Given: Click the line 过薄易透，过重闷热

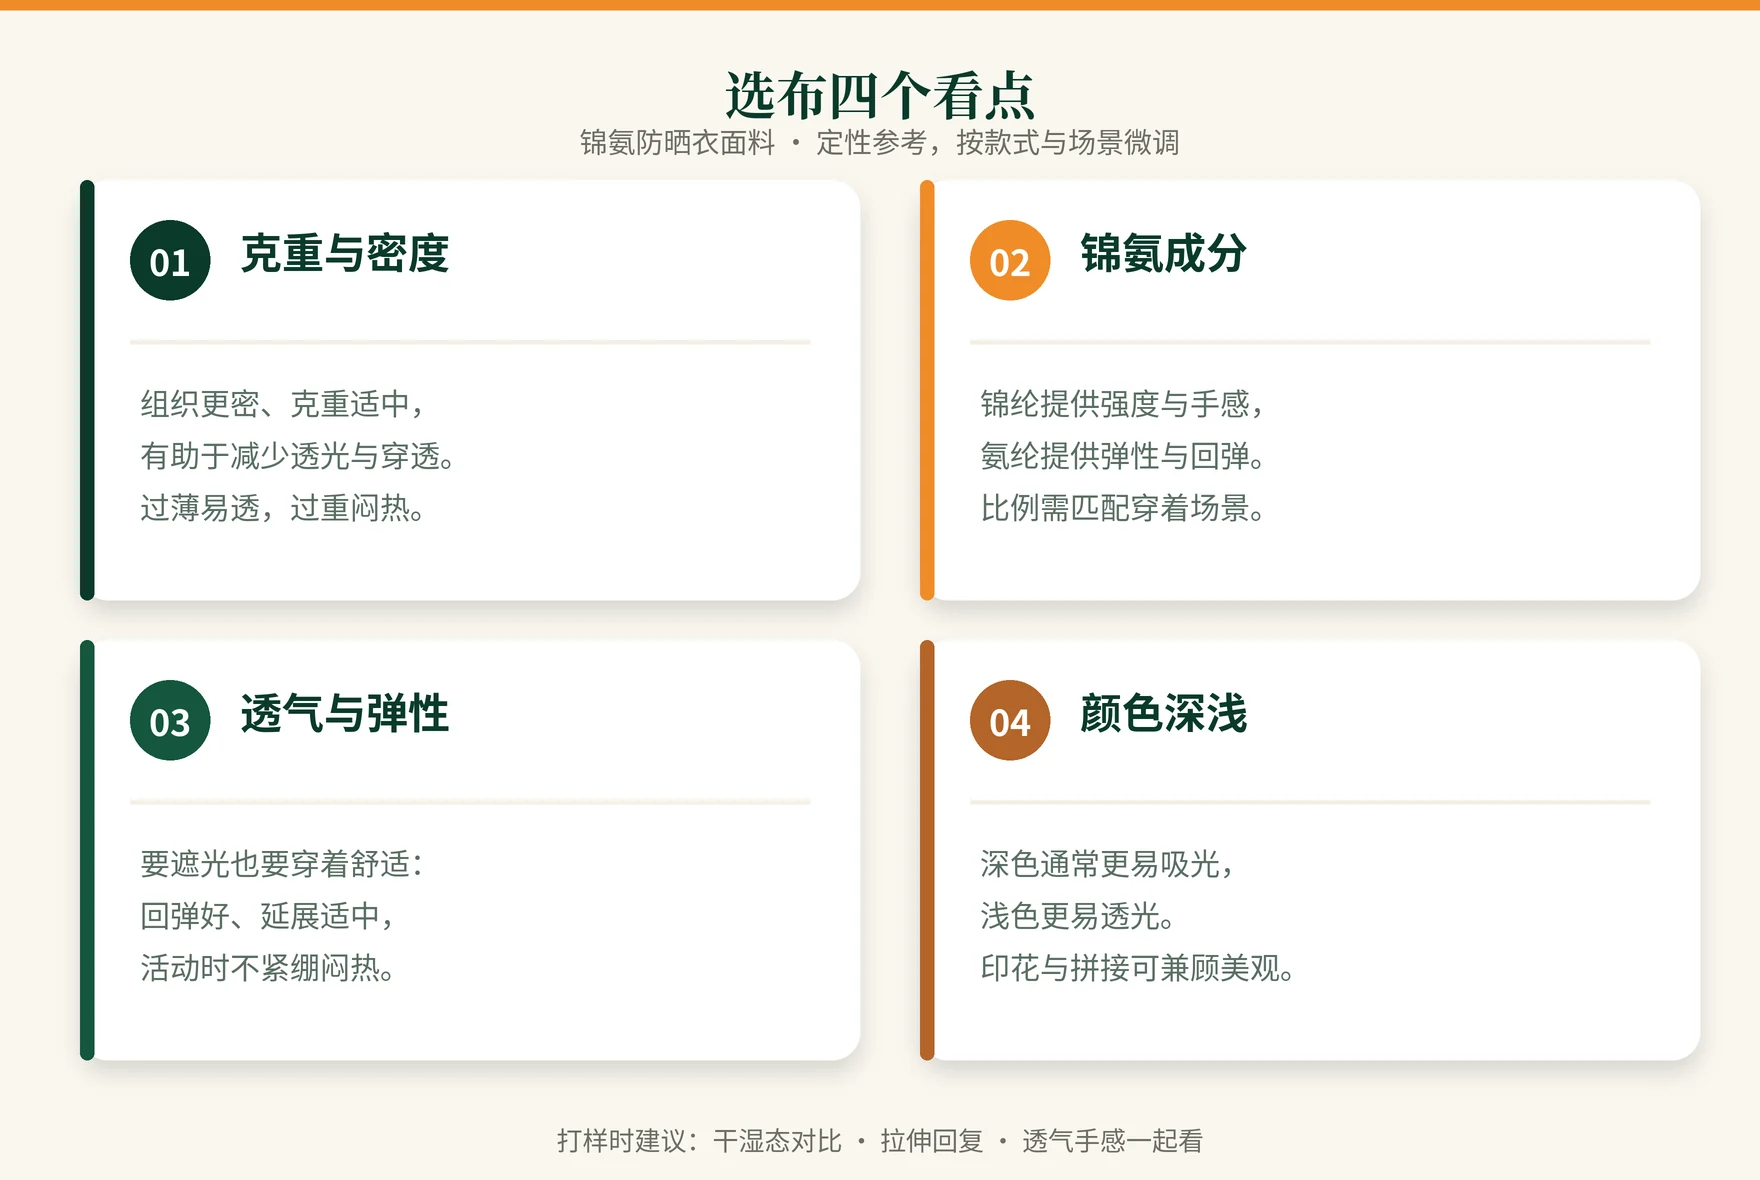Looking at the screenshot, I should click(283, 508).
